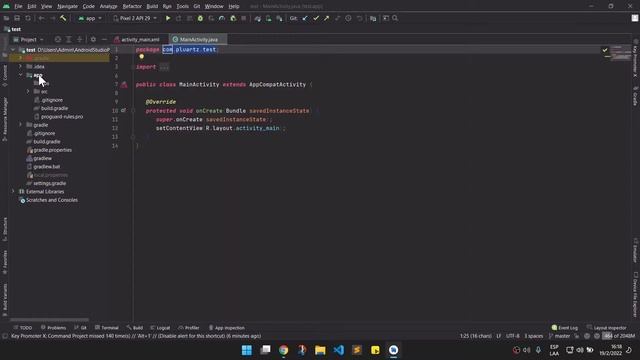Open Project panel settings gear icon
This screenshot has width=640, height=360.
point(93,40)
